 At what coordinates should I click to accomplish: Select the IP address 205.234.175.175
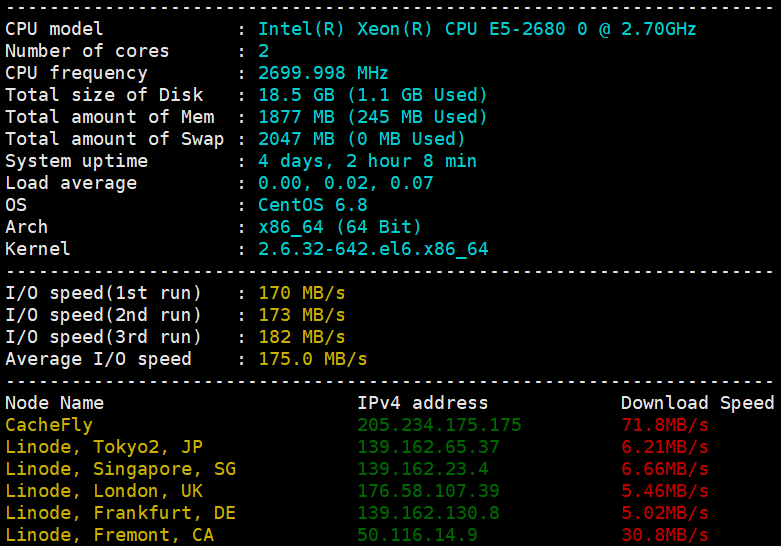439,425
